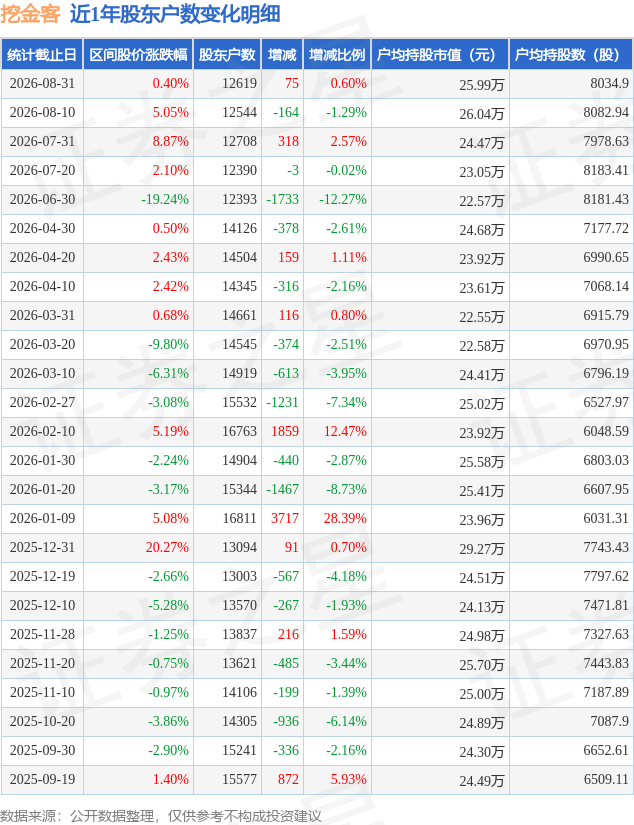Select the 区间股价涨跌幅 column header
Viewport: 634px width, 825px height.
pos(138,55)
